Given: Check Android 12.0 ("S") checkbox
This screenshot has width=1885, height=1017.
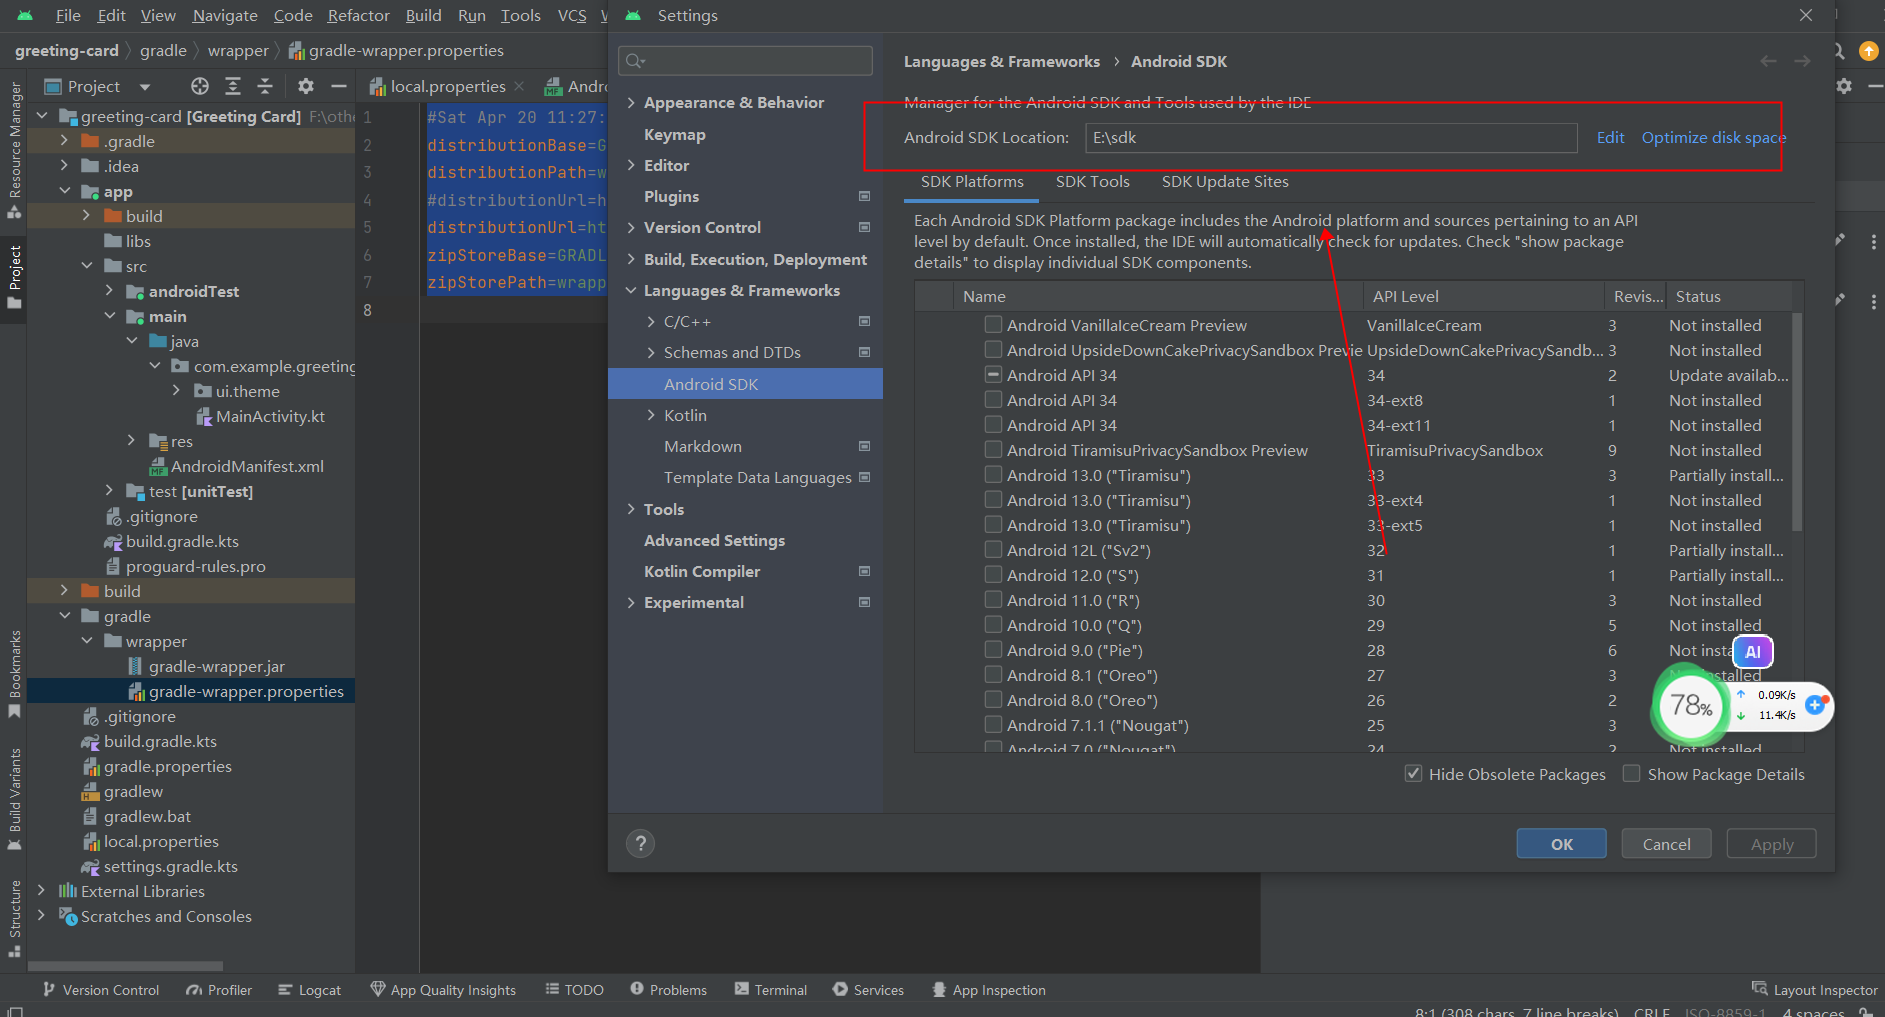Looking at the screenshot, I should 993,574.
